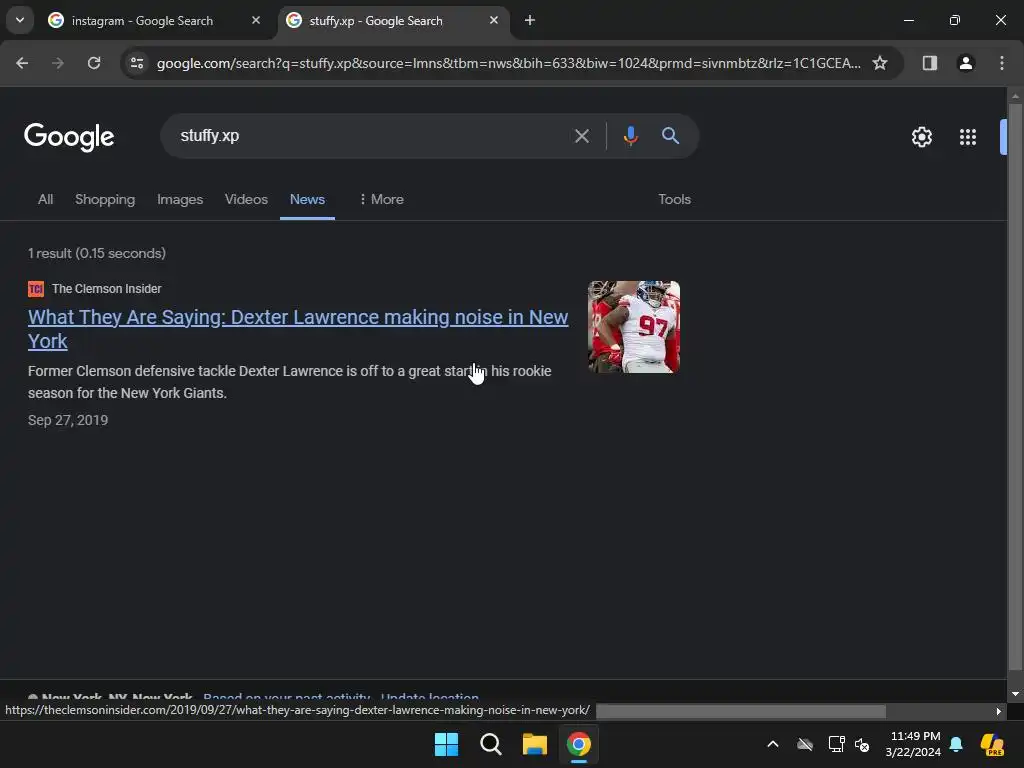Open File Explorer from taskbar
This screenshot has width=1024, height=768.
[534, 744]
